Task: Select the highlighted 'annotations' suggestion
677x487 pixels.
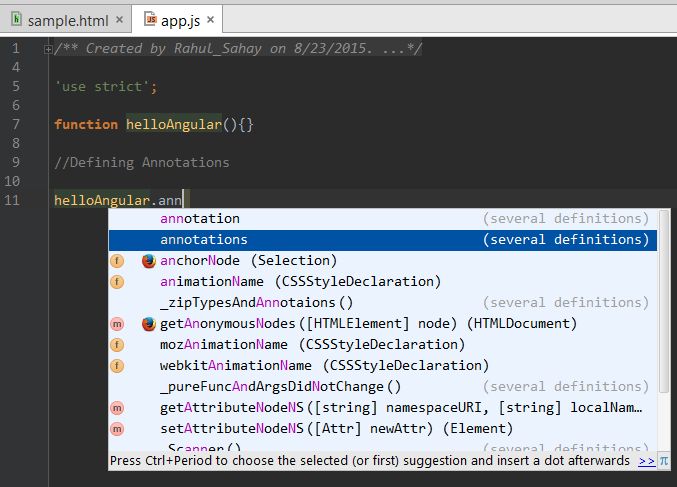Action: [x=383, y=240]
